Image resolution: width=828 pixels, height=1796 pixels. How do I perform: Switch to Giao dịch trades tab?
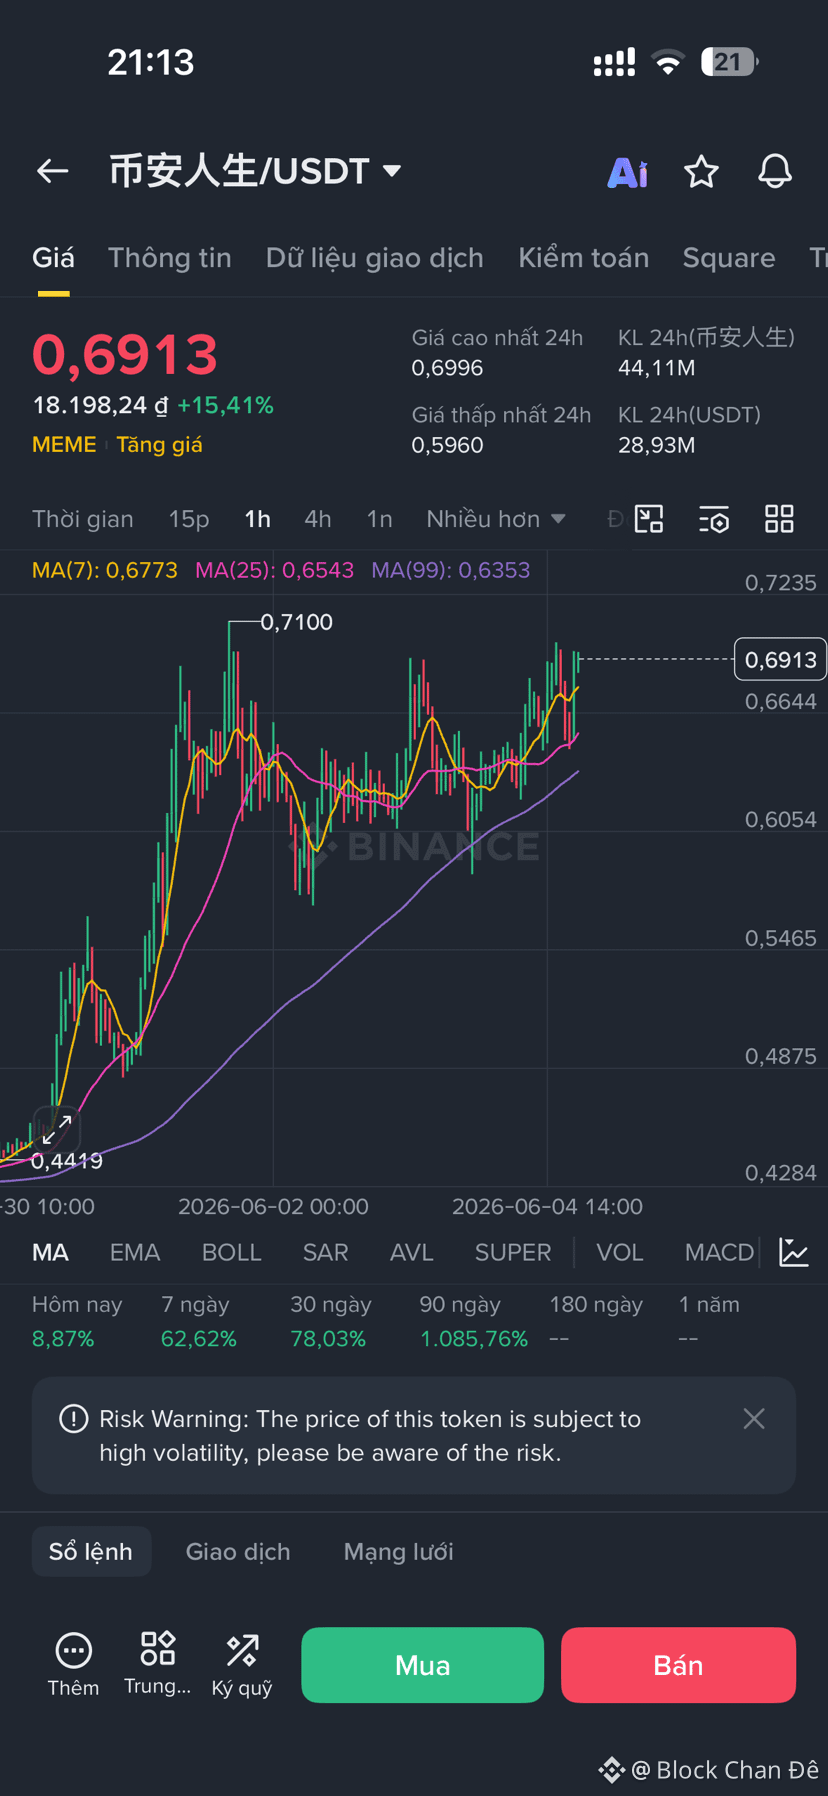click(238, 1551)
